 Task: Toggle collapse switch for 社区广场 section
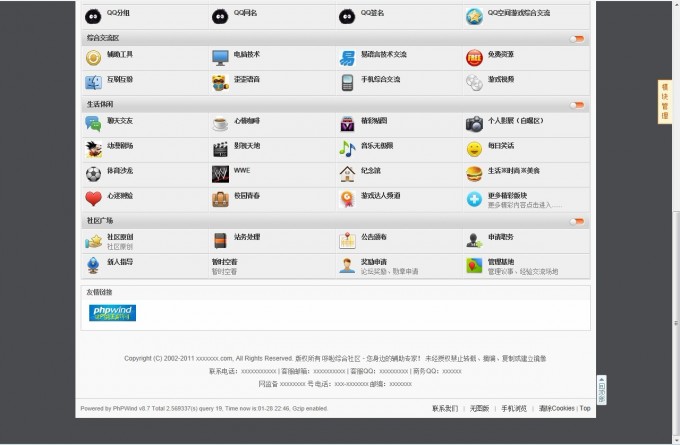577,222
